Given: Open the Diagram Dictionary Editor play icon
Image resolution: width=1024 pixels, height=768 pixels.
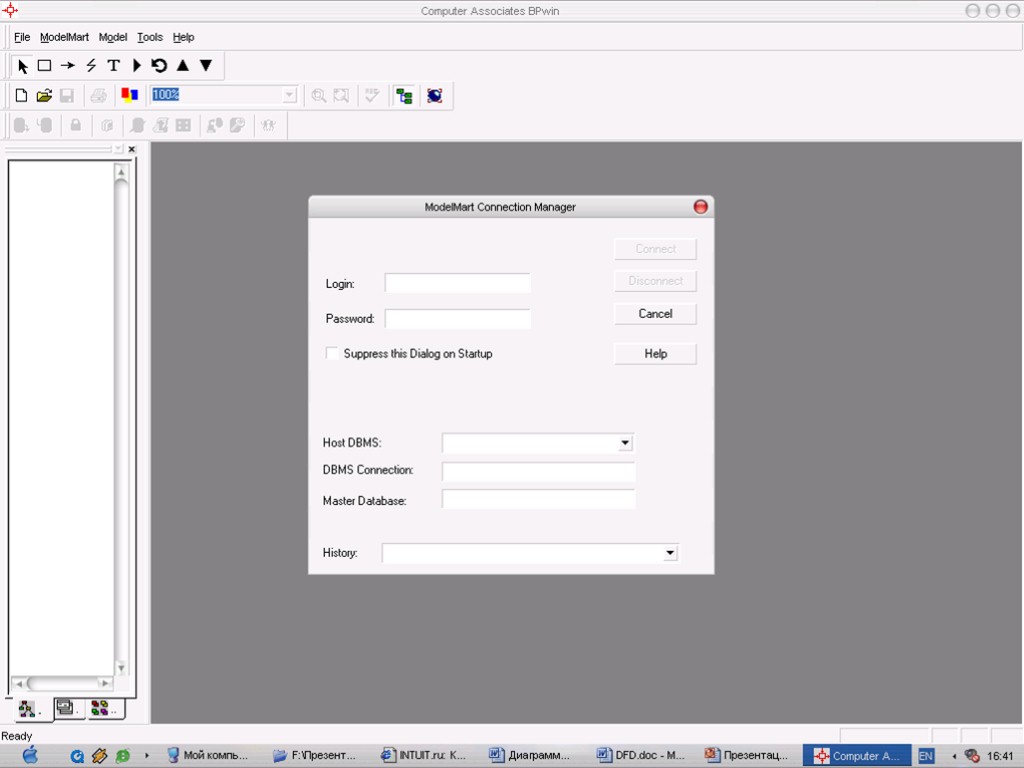Looking at the screenshot, I should pos(136,65).
